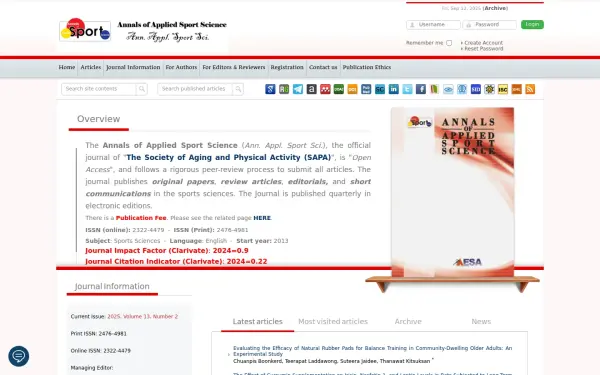
Task: Focus the Search site contents field
Action: [99, 89]
